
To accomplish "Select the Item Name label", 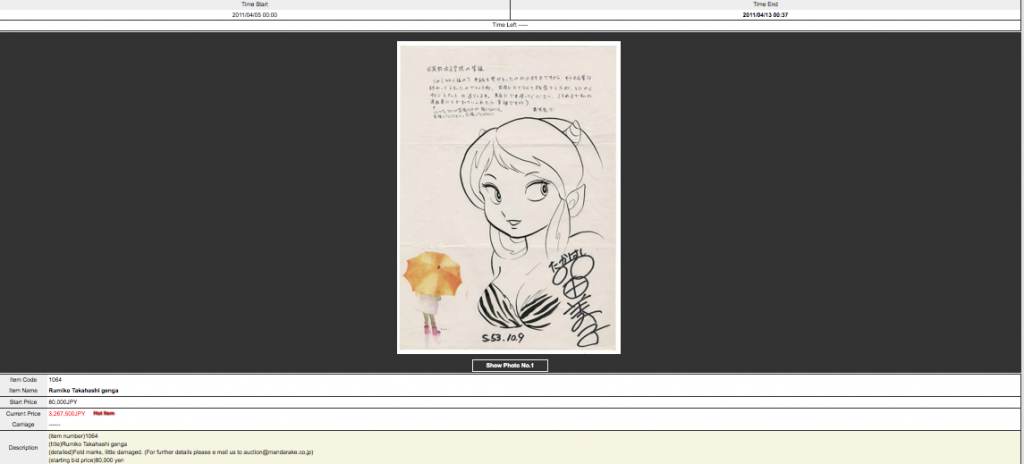I will [24, 390].
